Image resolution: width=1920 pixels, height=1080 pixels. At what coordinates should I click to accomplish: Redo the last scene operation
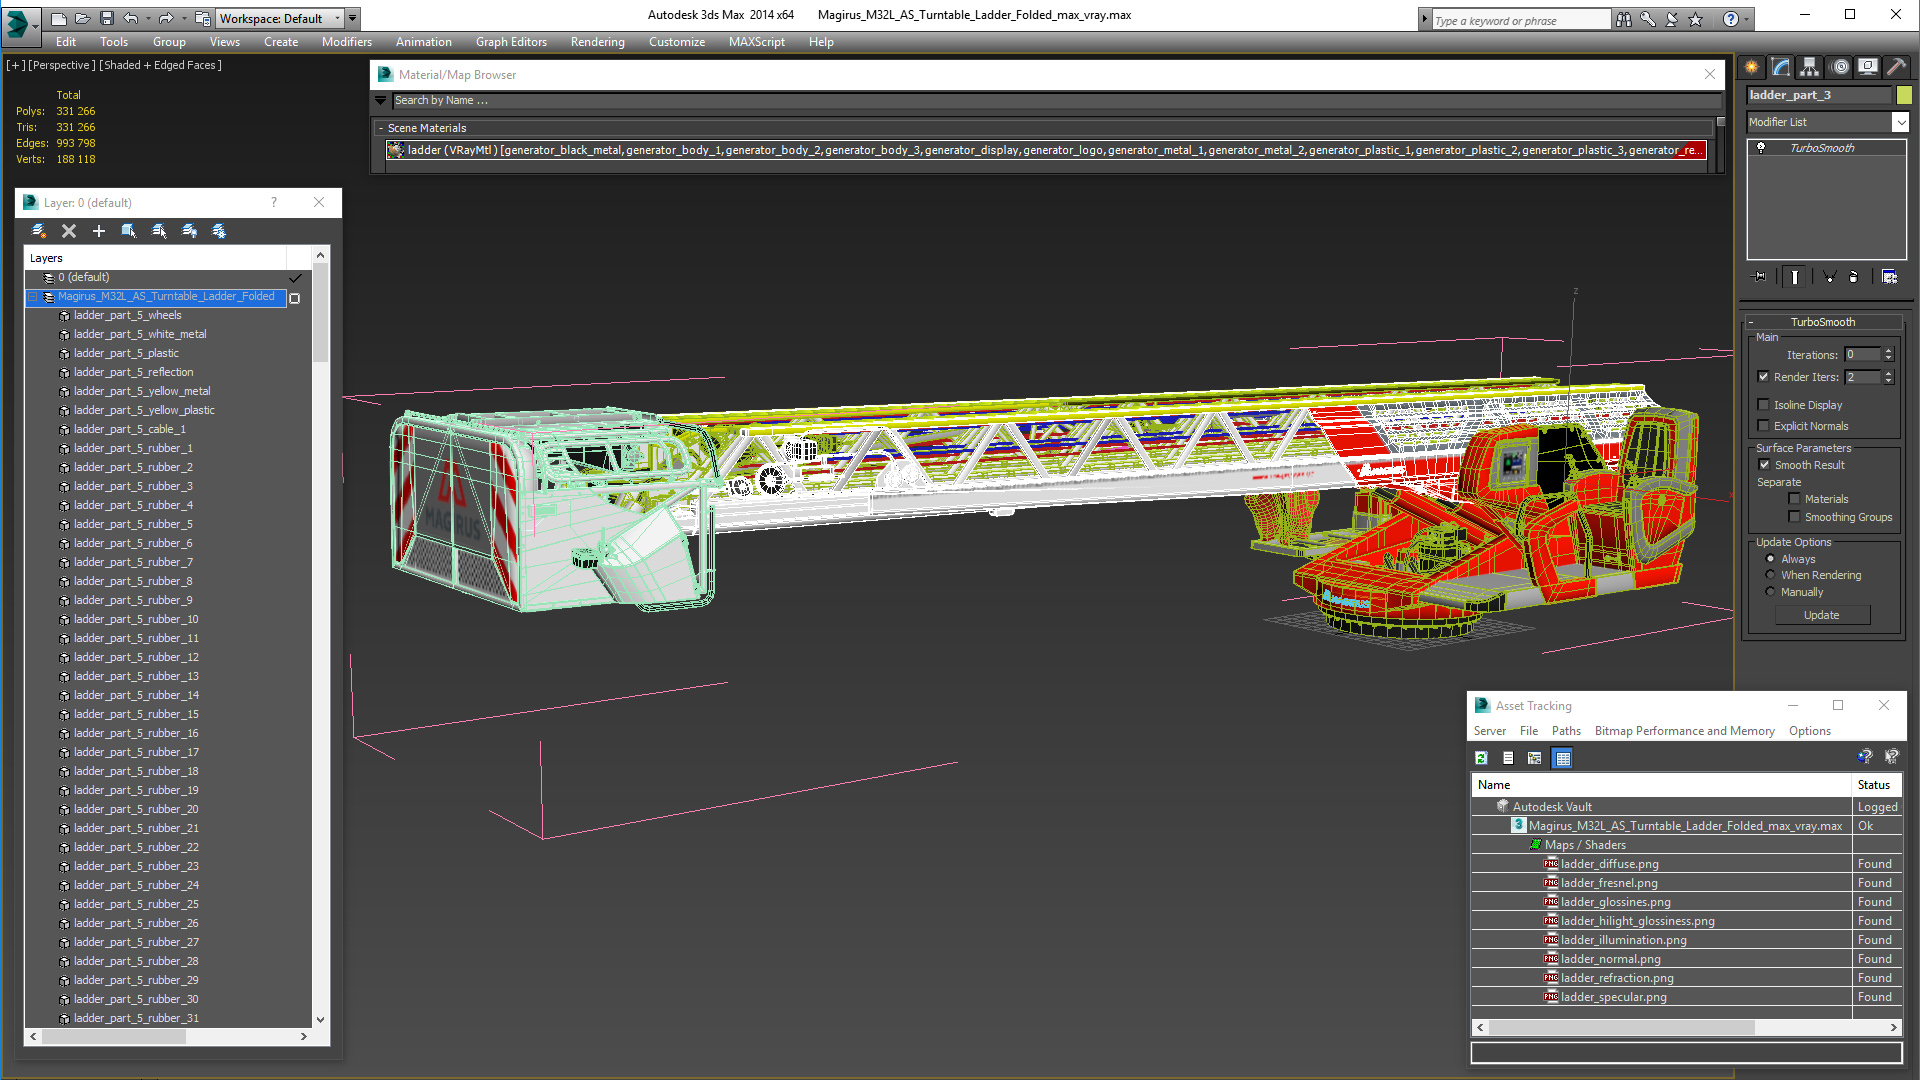(166, 18)
